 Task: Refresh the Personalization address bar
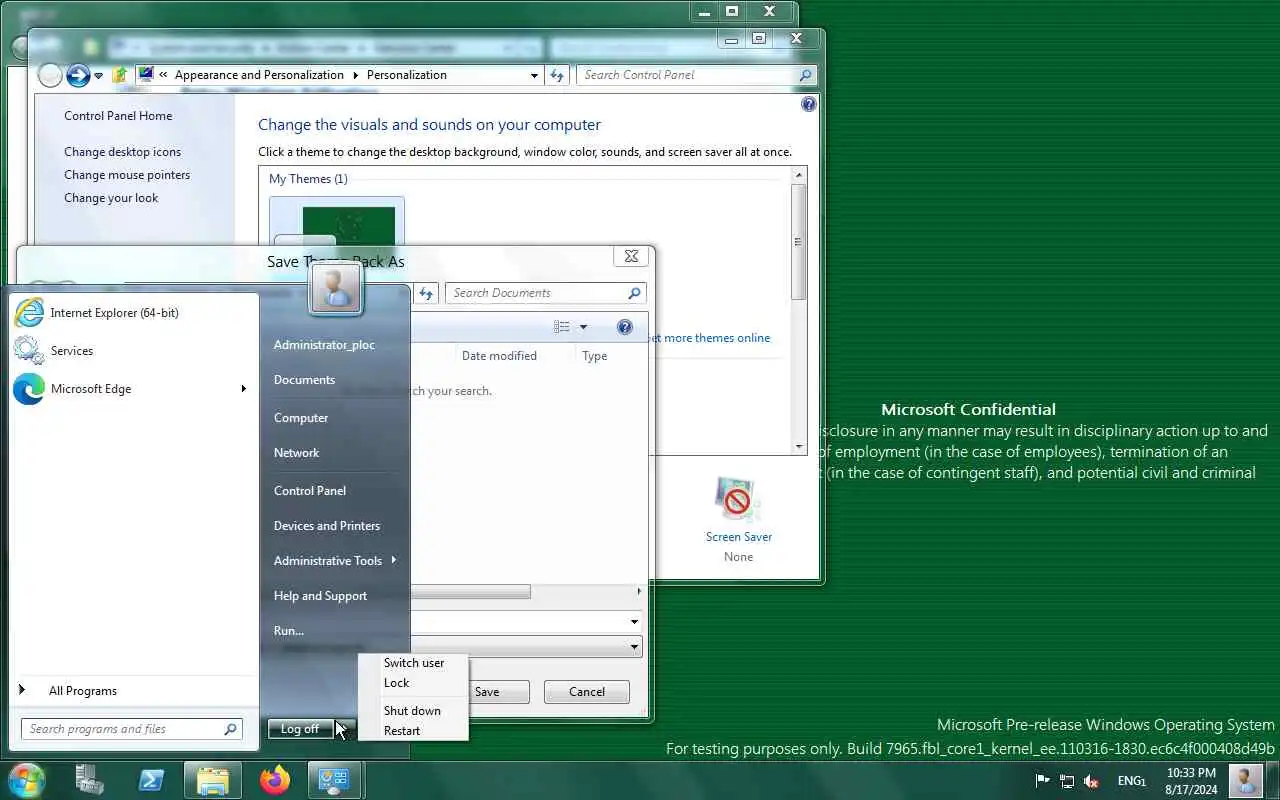(x=557, y=75)
